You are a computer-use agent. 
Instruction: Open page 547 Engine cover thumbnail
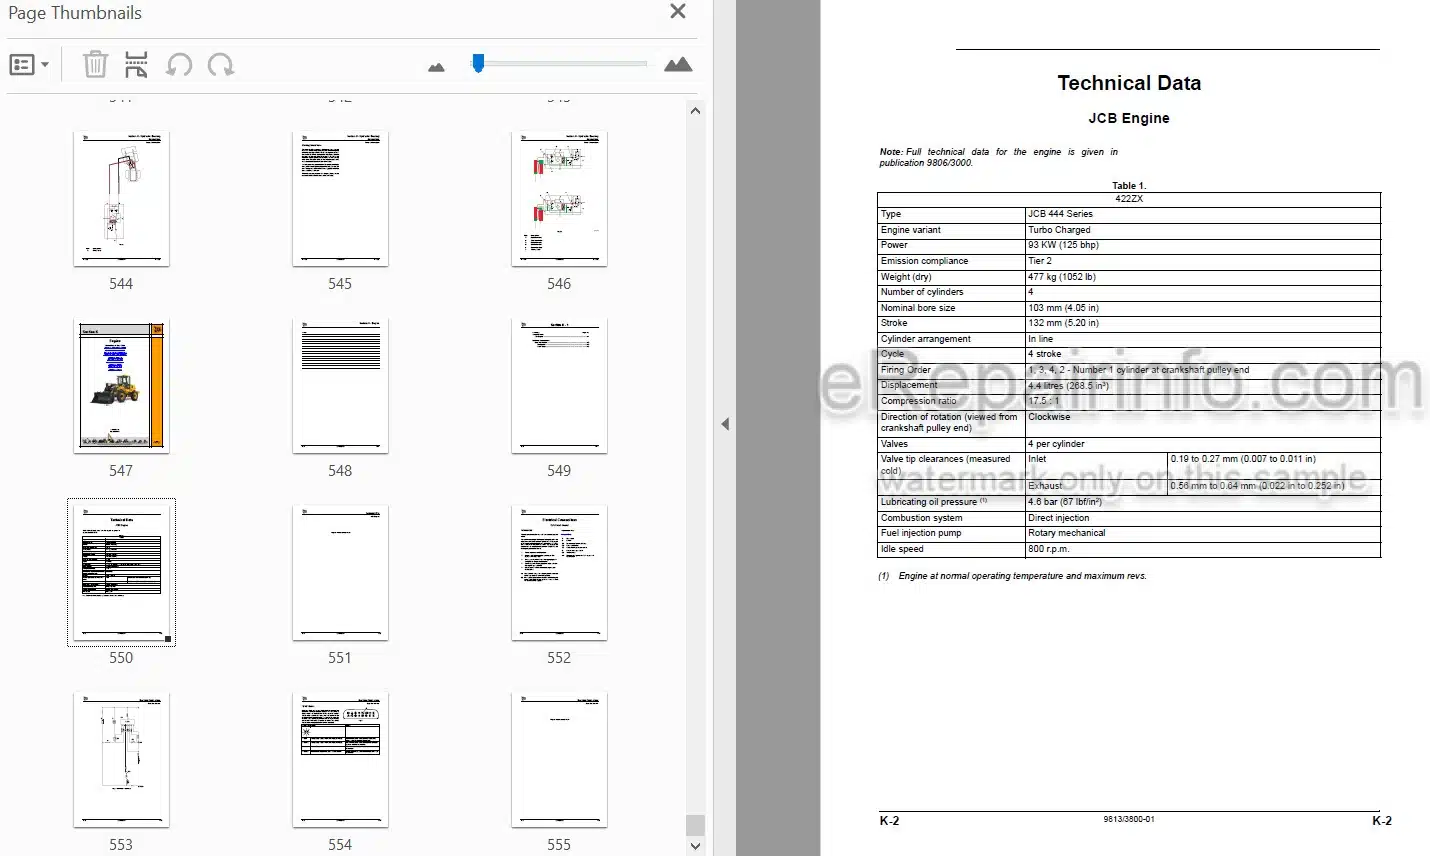pos(121,386)
